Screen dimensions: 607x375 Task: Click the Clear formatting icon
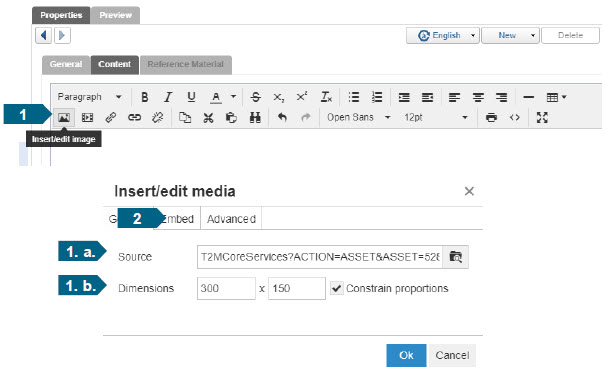point(326,97)
